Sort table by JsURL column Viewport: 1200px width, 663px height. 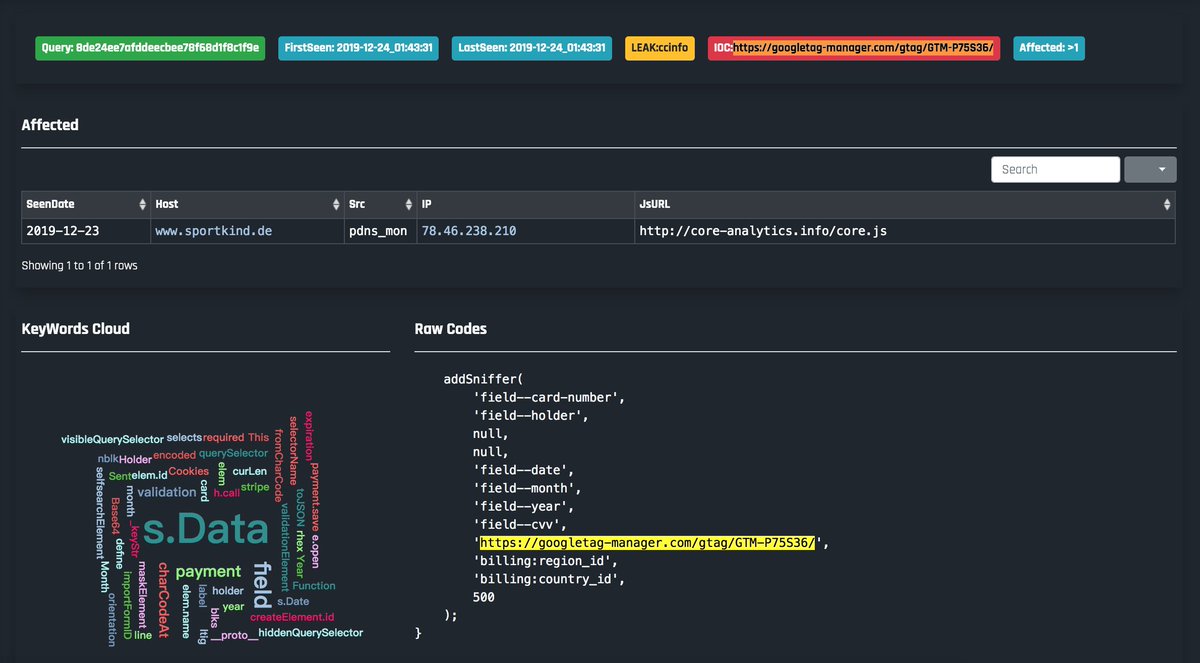pyautogui.click(x=904, y=204)
